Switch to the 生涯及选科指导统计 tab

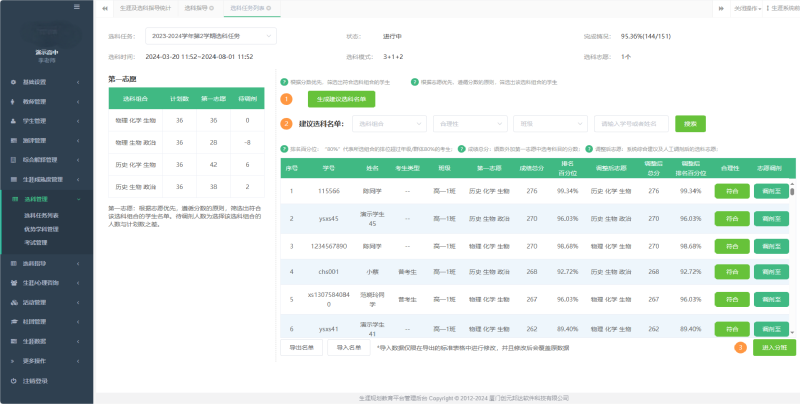click(x=143, y=8)
